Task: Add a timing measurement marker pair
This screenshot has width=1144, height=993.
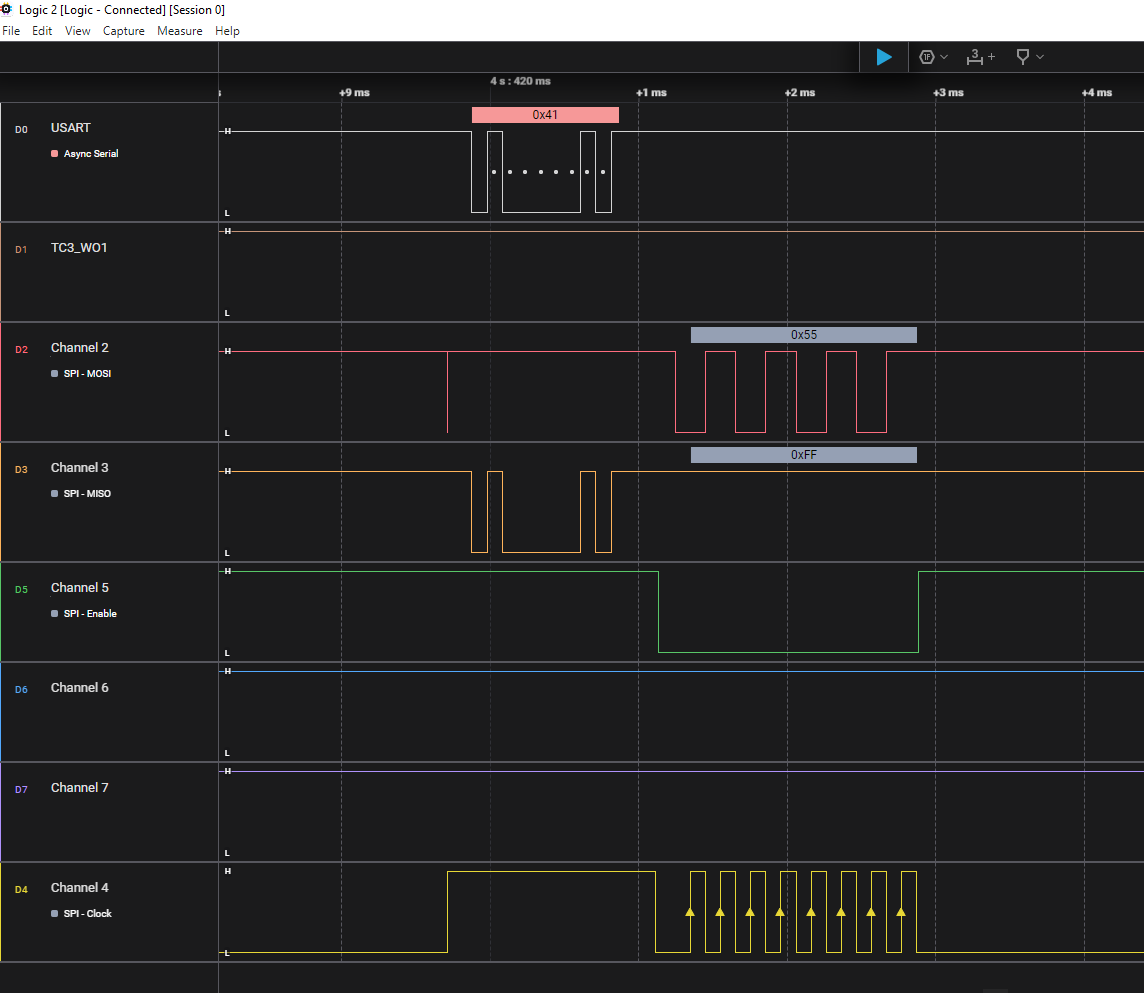Action: pos(980,57)
